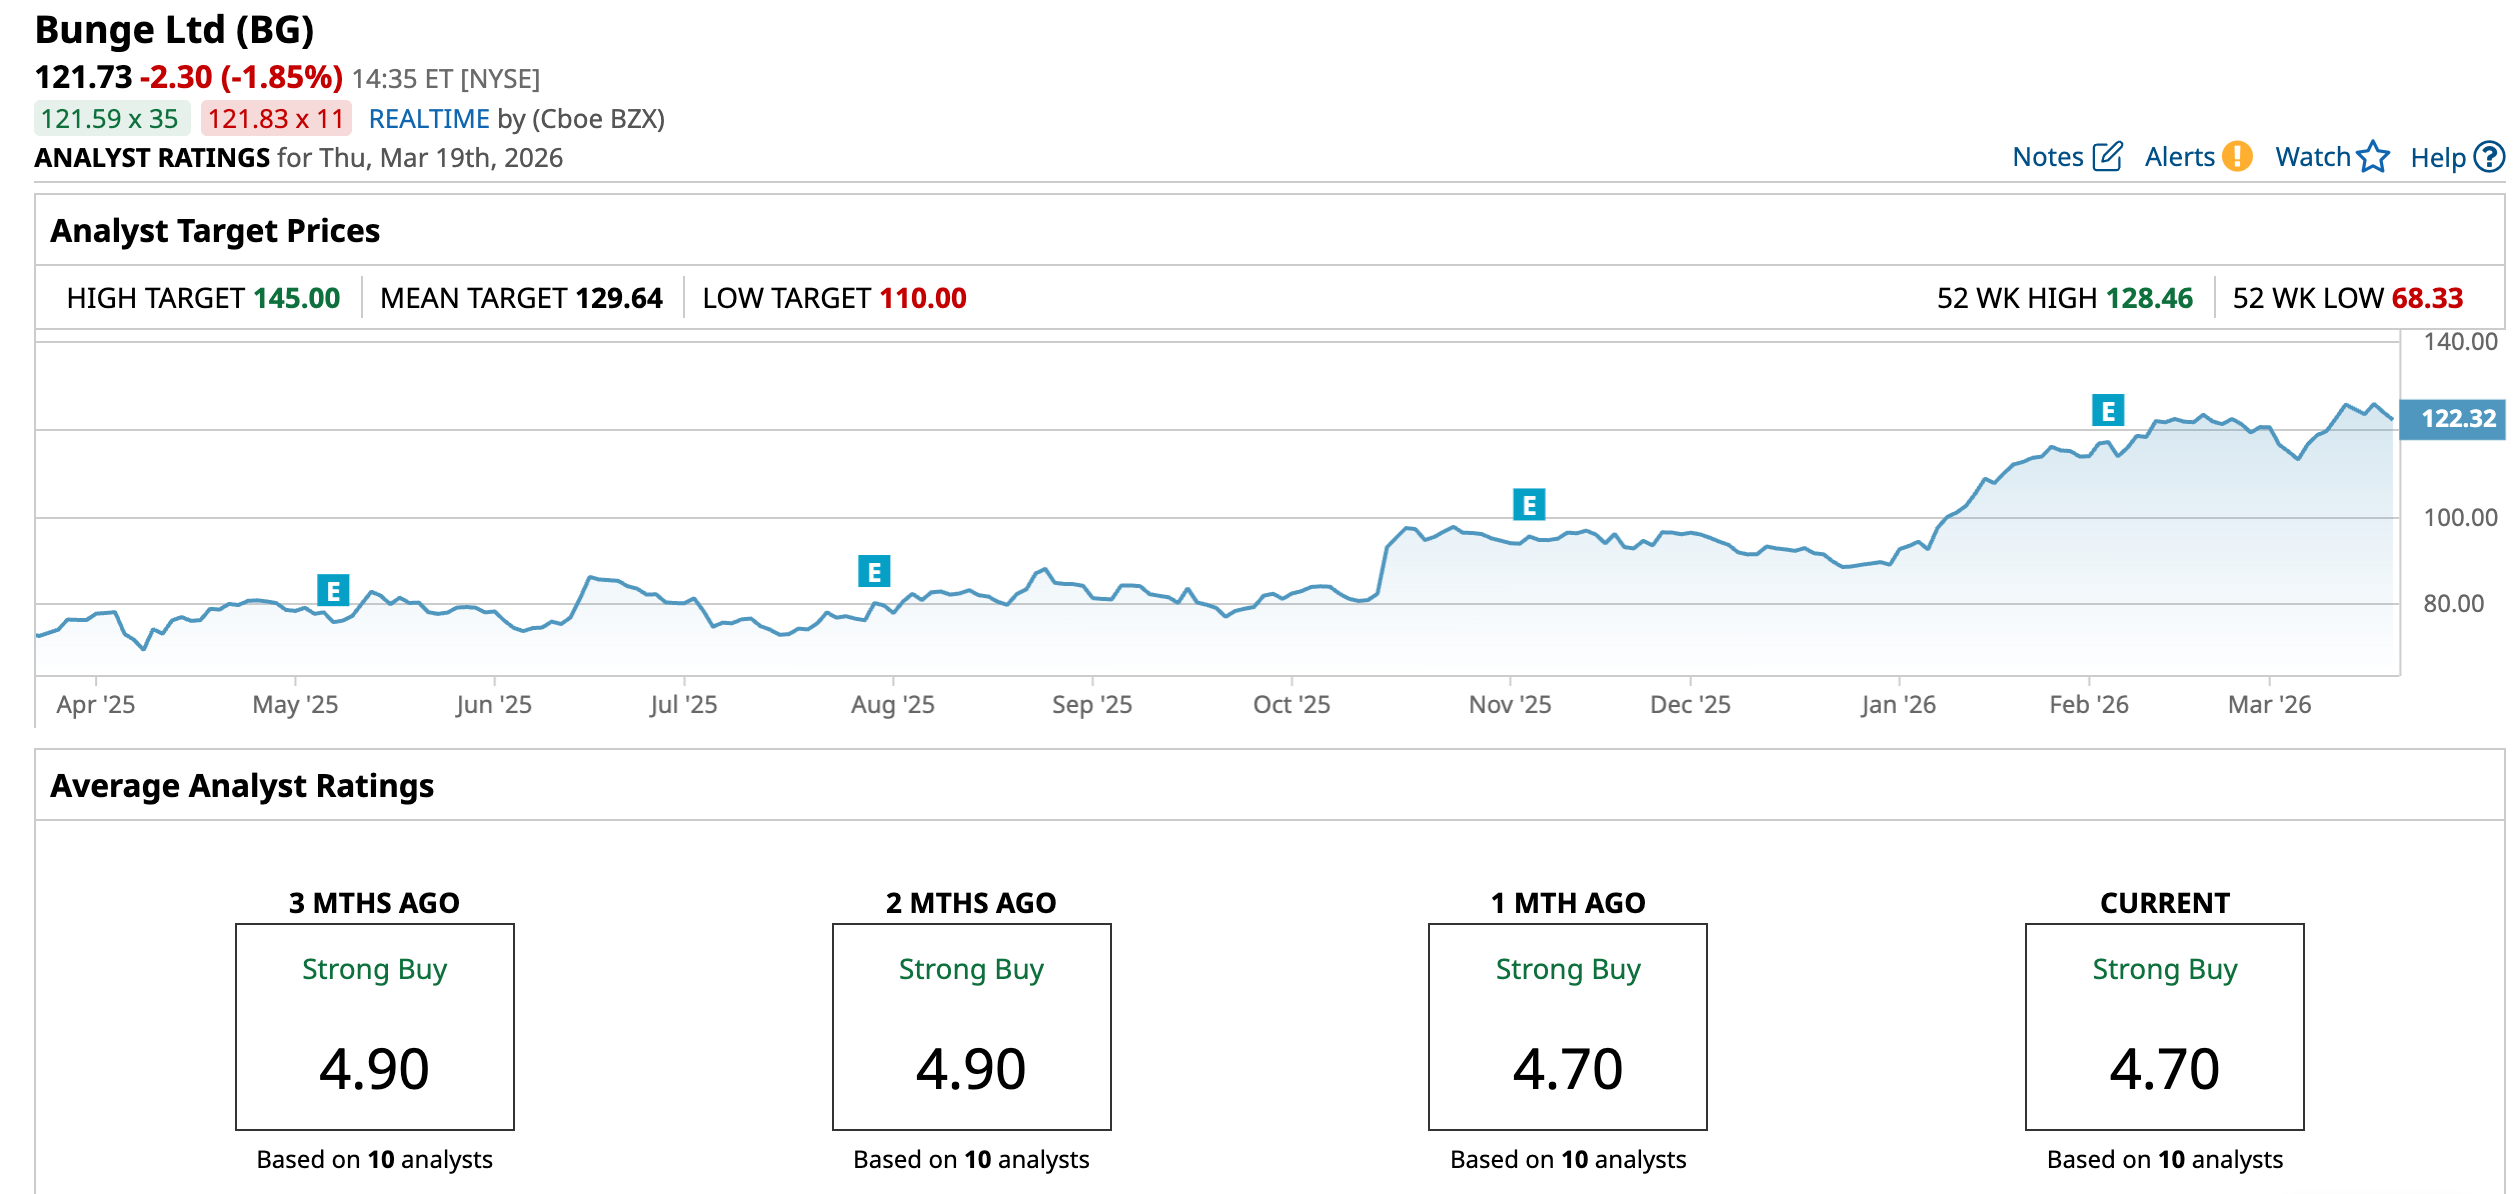Click the Alerts text link
The width and height of the screenshot is (2518, 1194).
coord(2179,157)
